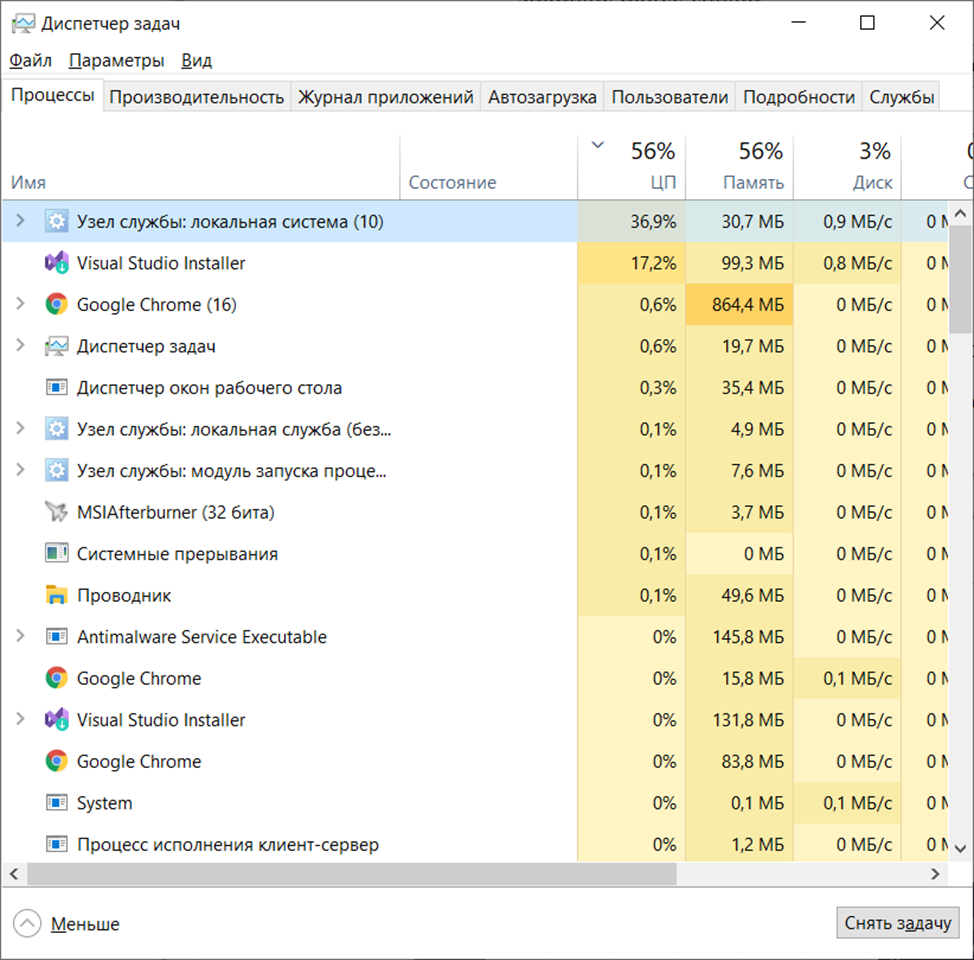This screenshot has width=974, height=960.
Task: Select the Visual Studio Installer process icon
Action: (x=55, y=263)
